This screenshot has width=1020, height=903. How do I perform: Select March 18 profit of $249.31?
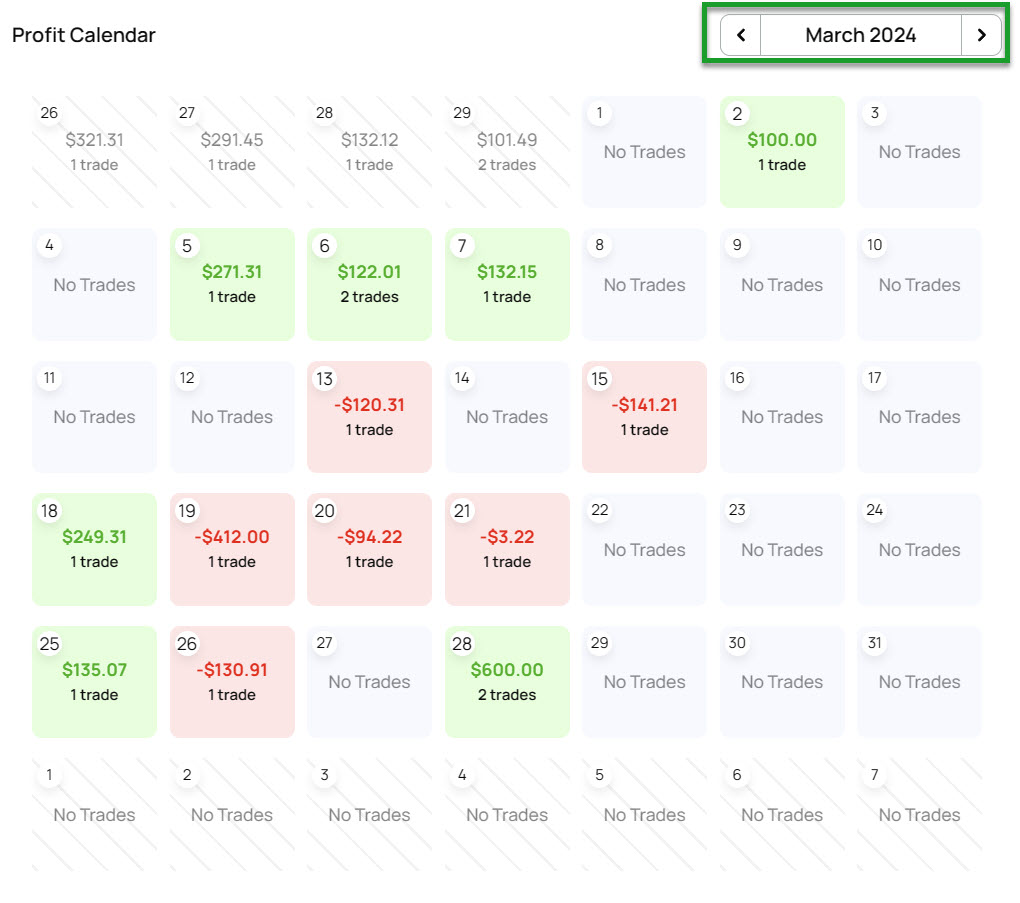coord(94,549)
